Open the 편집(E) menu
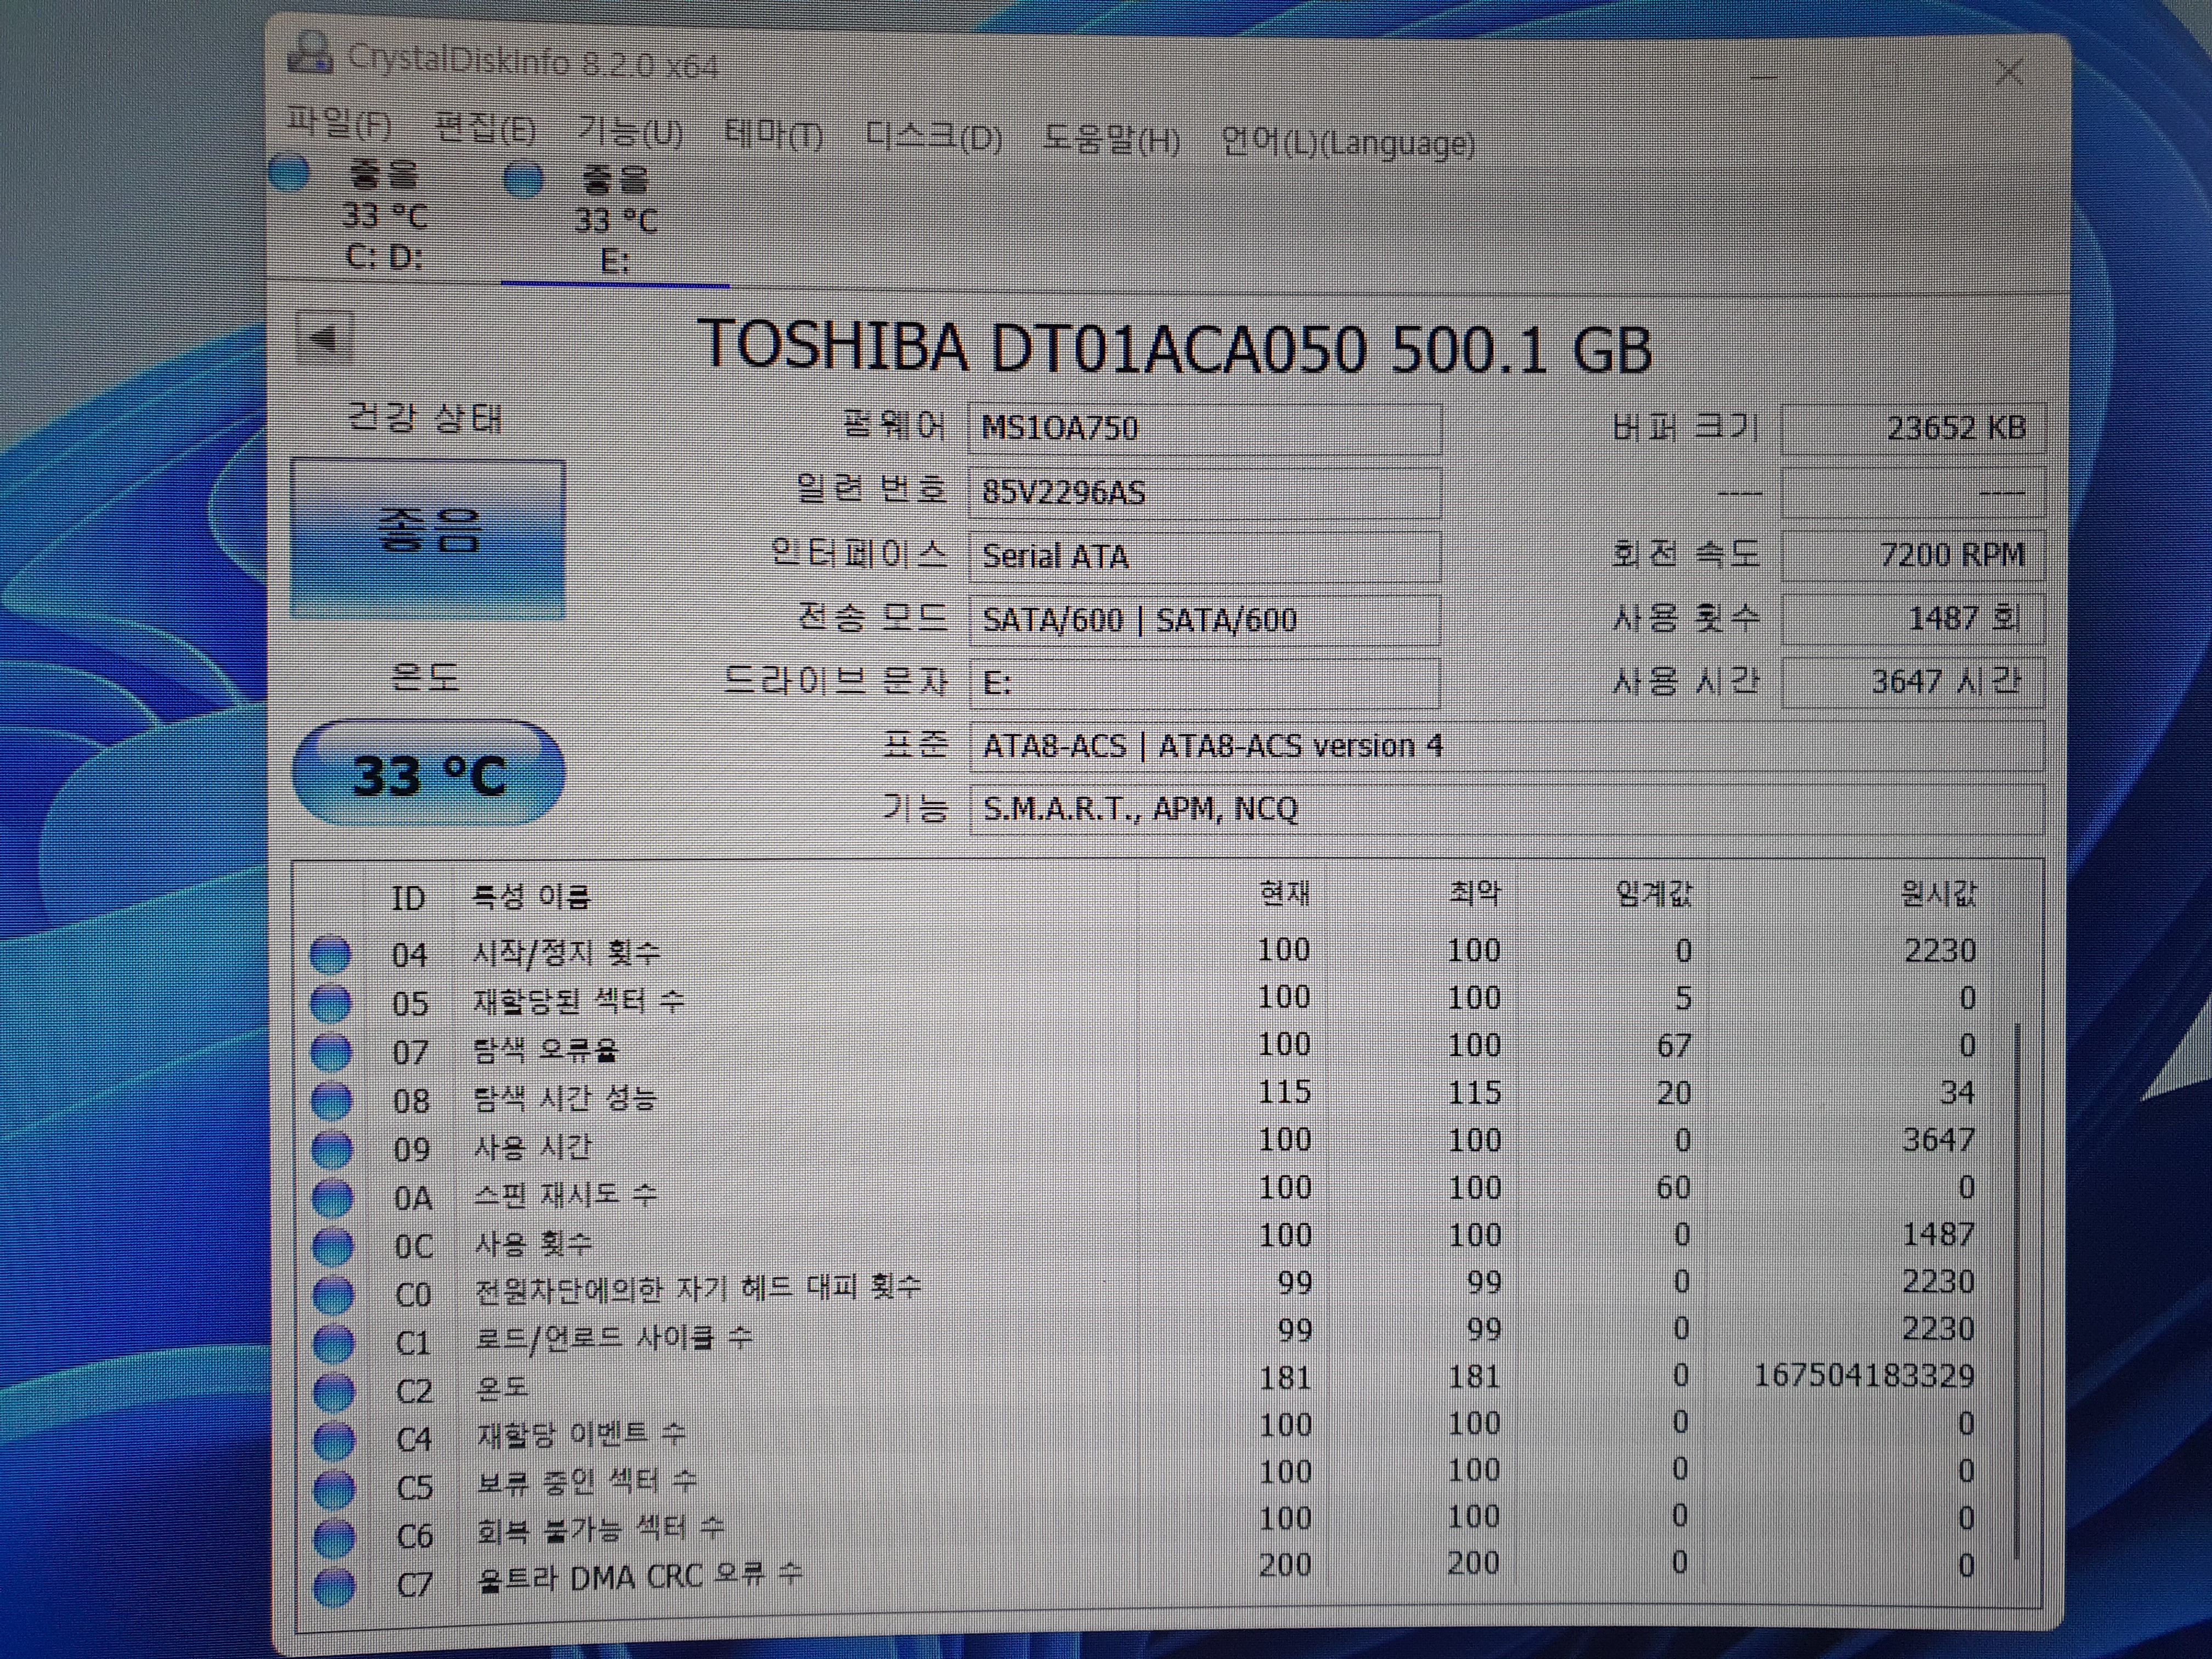Image resolution: width=2212 pixels, height=1659 pixels. click(x=486, y=128)
